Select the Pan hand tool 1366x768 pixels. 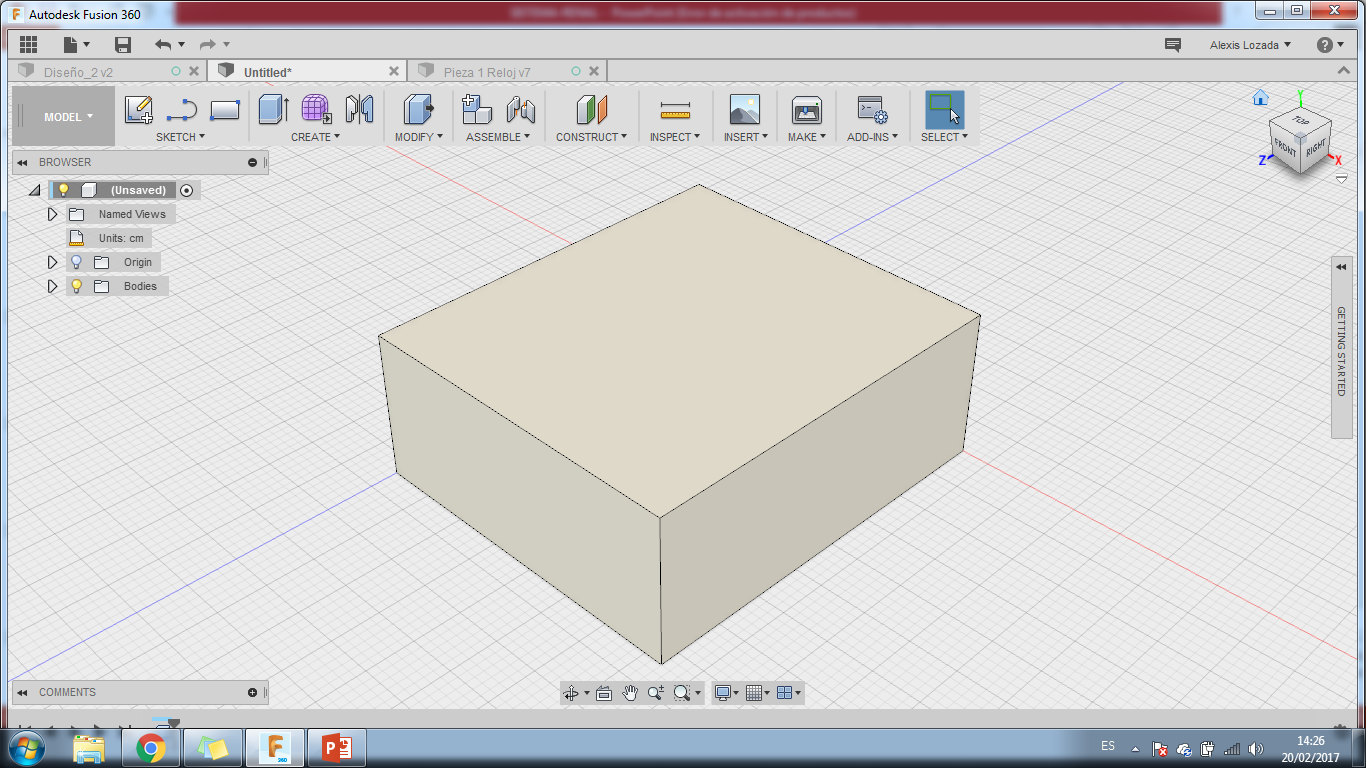[x=630, y=692]
